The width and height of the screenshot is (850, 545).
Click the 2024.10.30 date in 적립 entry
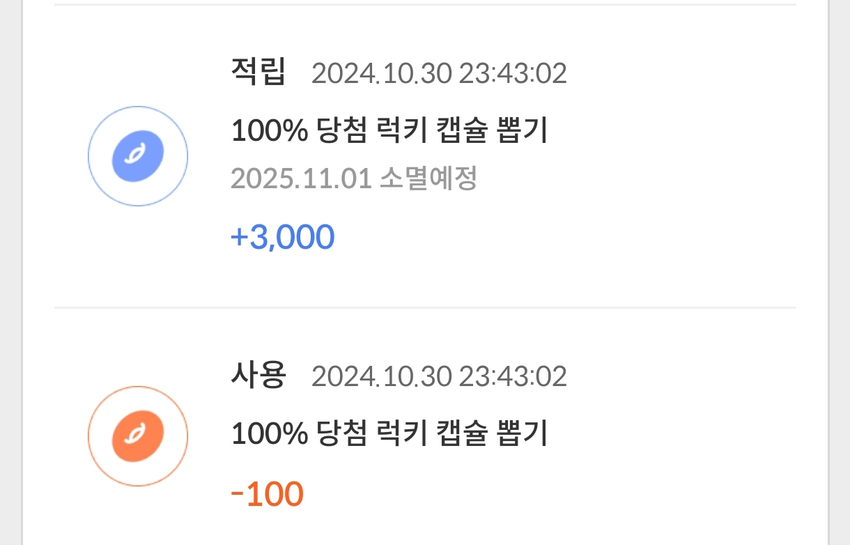coord(381,73)
